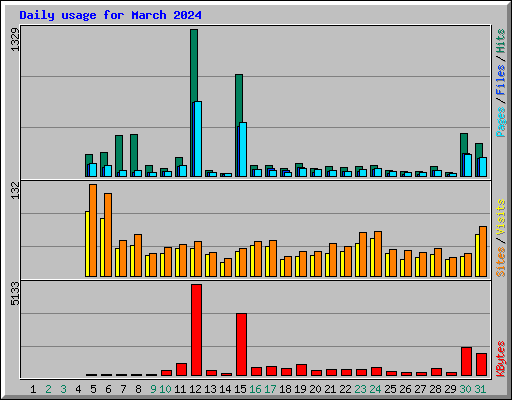Click the red KBytes bar for day 12
This screenshot has height=400, width=512.
pos(196,330)
